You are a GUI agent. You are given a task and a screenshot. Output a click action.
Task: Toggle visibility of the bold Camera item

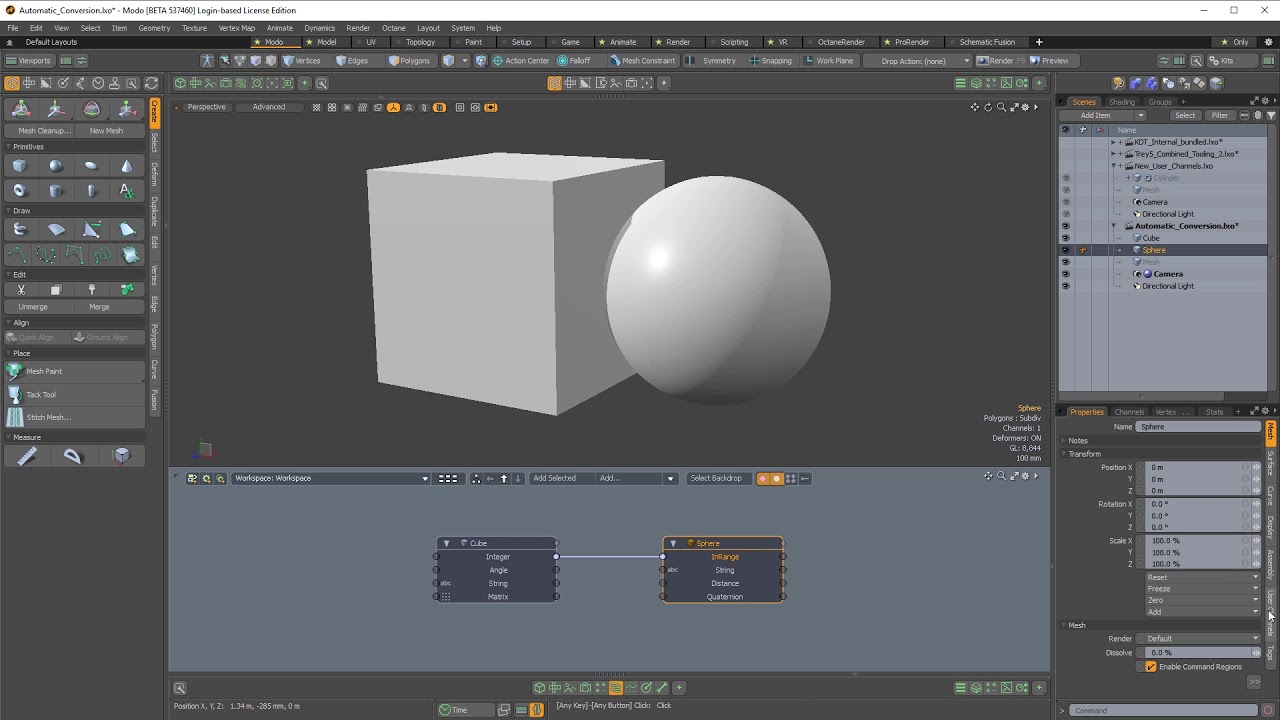click(1065, 274)
